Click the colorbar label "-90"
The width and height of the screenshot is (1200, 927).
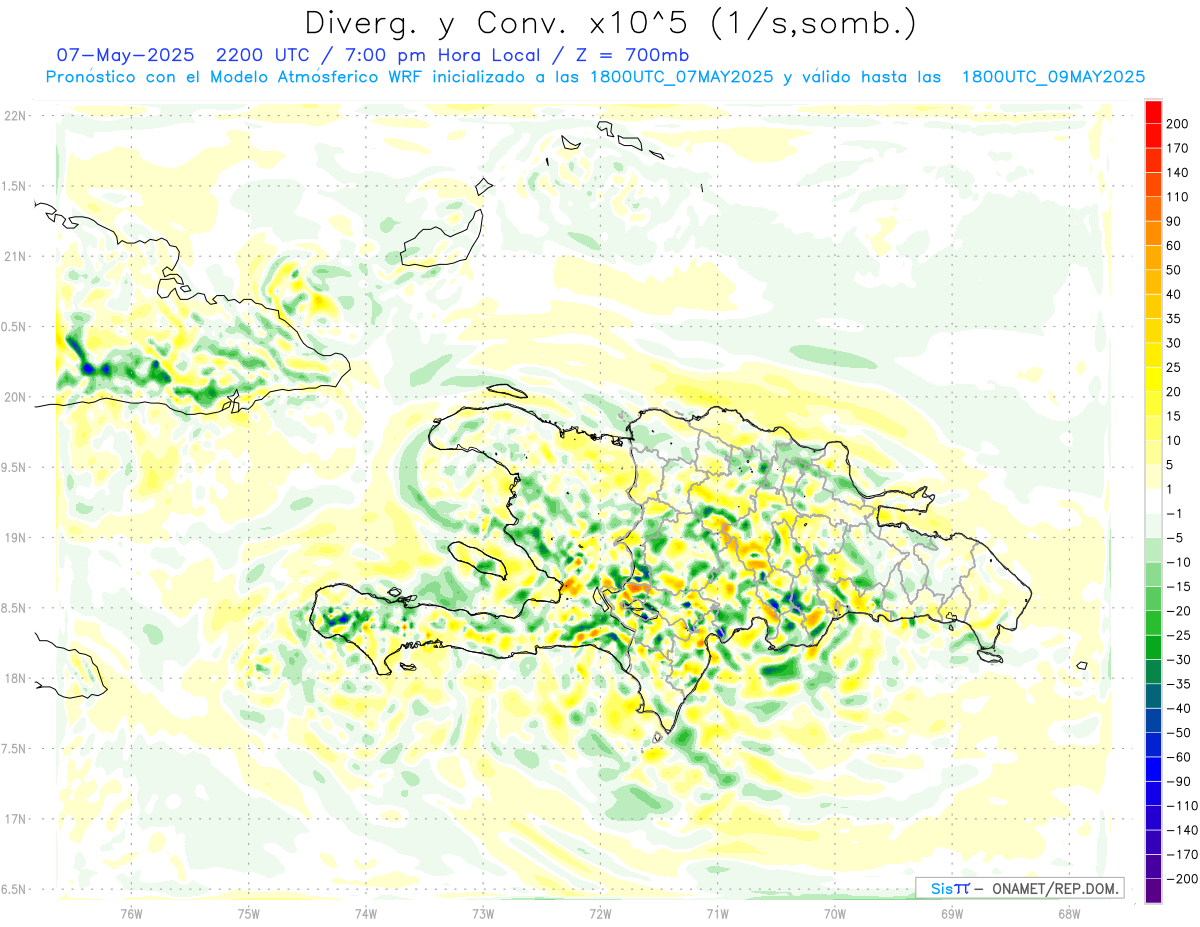(1178, 781)
